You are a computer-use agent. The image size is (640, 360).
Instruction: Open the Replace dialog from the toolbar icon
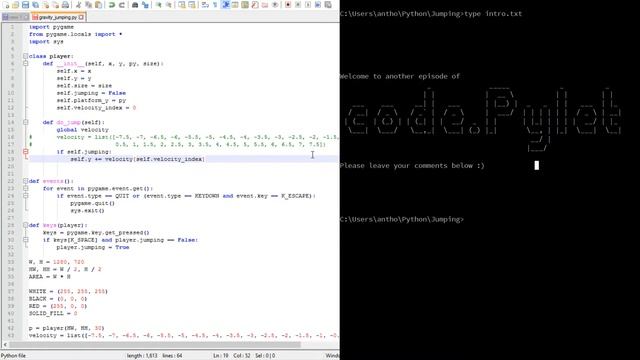(x=145, y=5)
